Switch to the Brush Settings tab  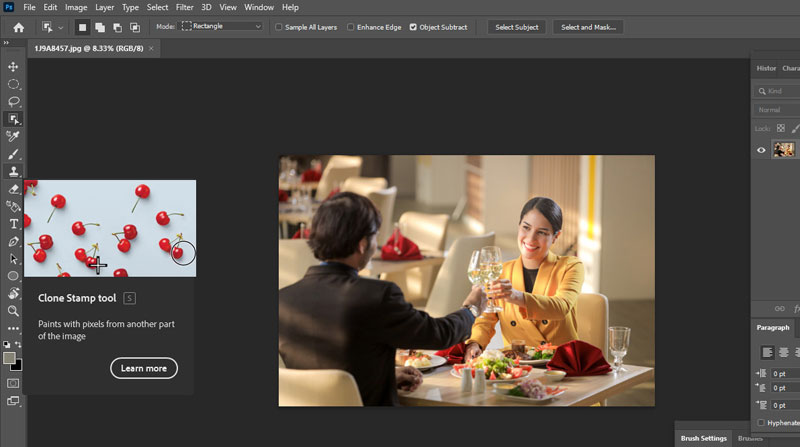tap(703, 438)
